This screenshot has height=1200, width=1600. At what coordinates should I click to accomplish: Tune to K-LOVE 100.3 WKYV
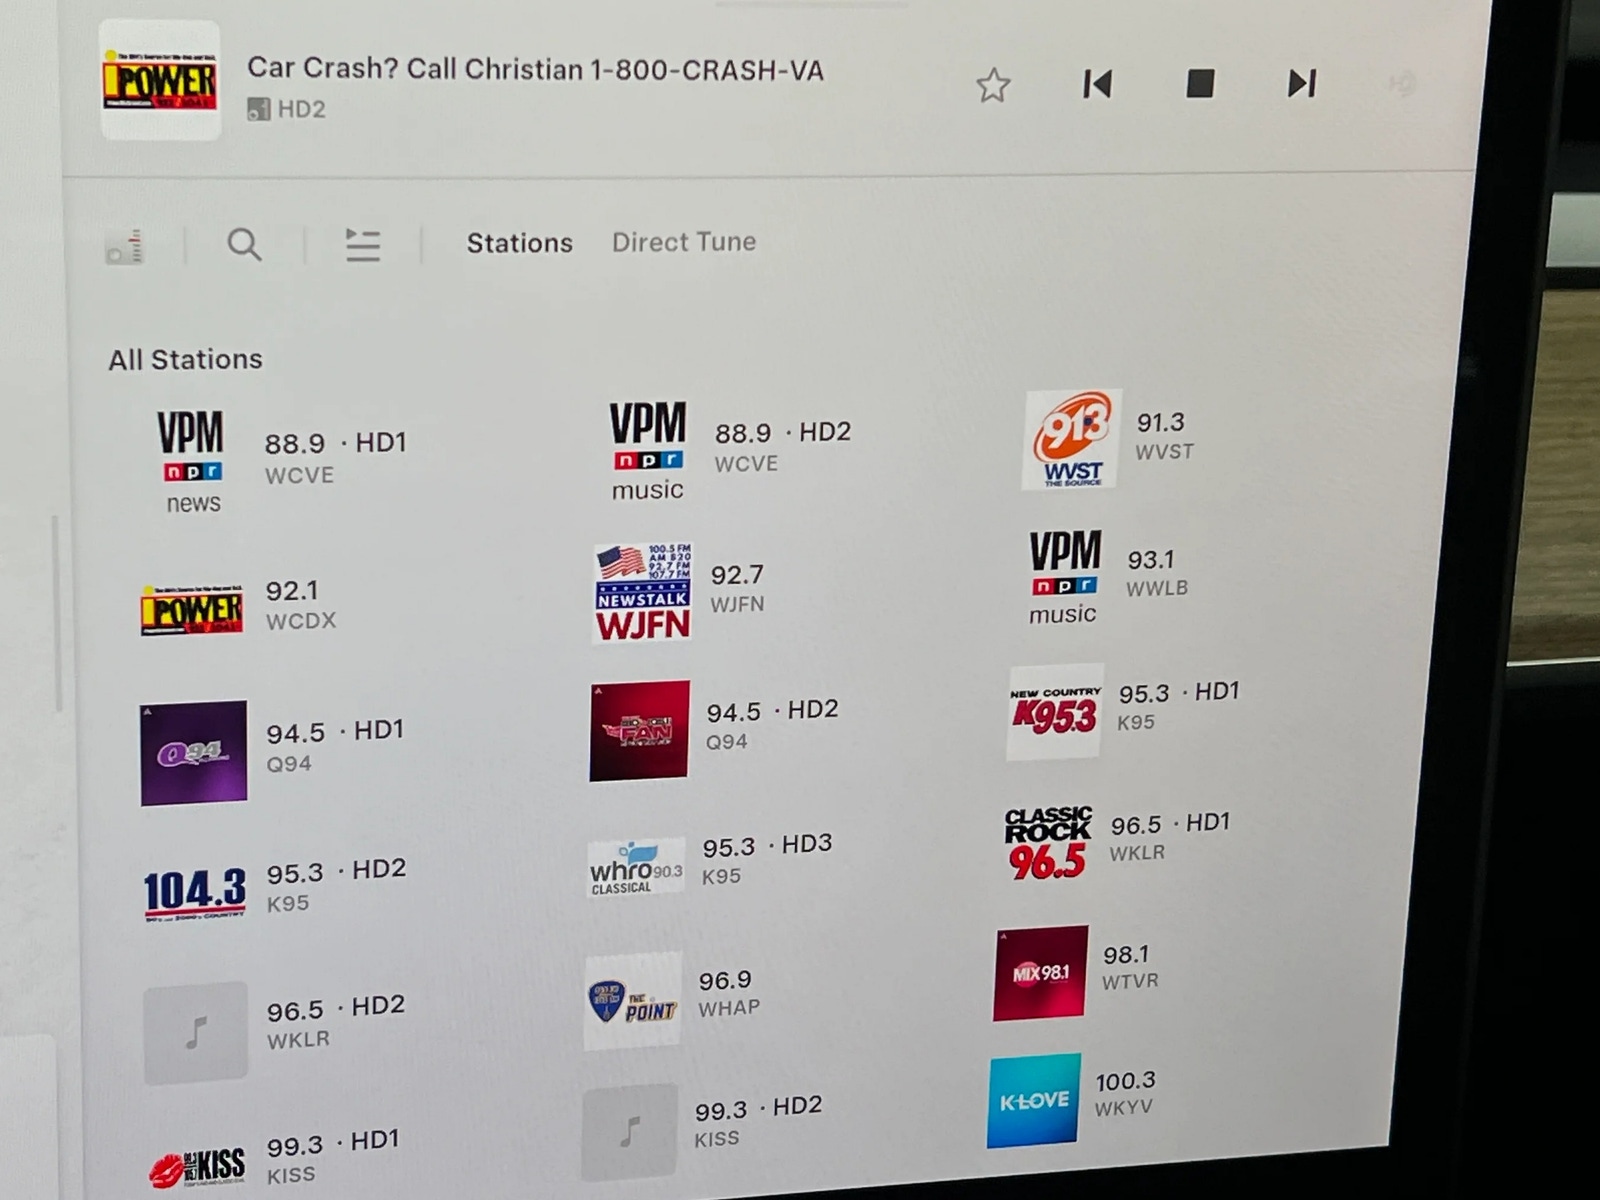(x=1034, y=1100)
